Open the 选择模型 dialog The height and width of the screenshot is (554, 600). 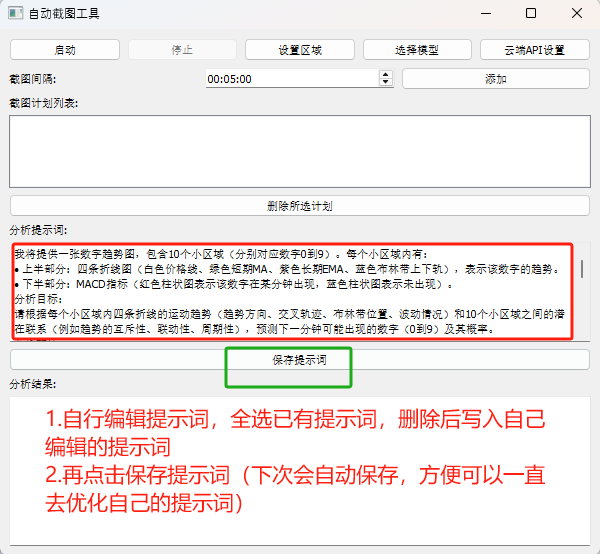pos(417,50)
